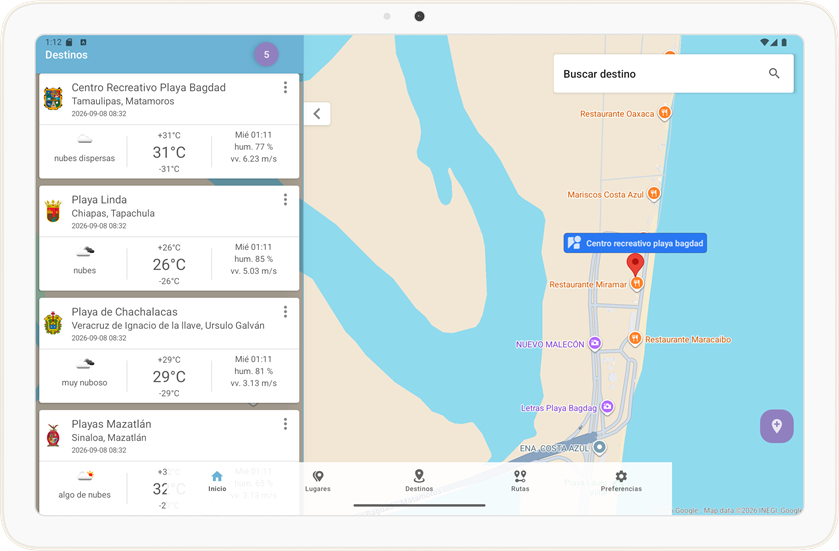Tap the Mariscos Costa Azul restaurant marker
Screen dimensions: 839x551
point(653,194)
